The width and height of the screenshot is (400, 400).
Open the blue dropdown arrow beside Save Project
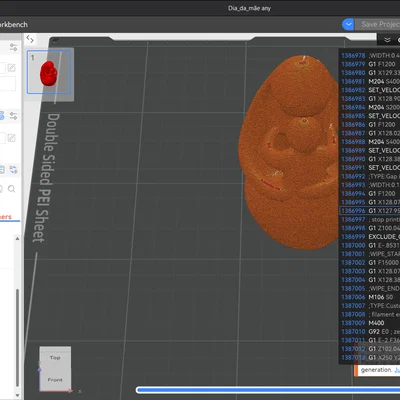point(348,24)
